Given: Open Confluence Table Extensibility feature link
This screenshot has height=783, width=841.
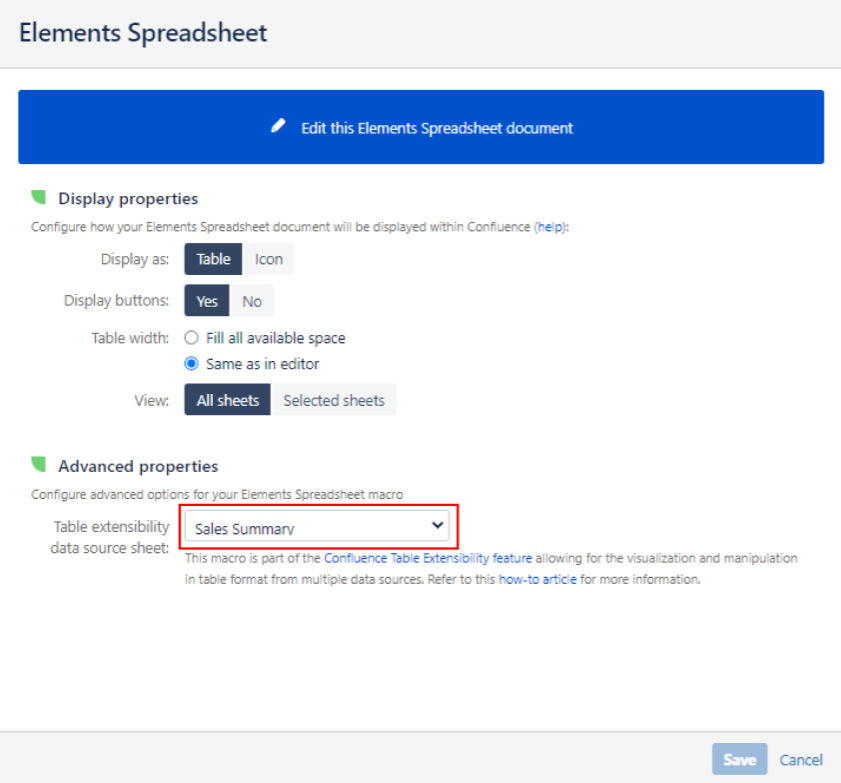Looking at the screenshot, I should 428,559.
